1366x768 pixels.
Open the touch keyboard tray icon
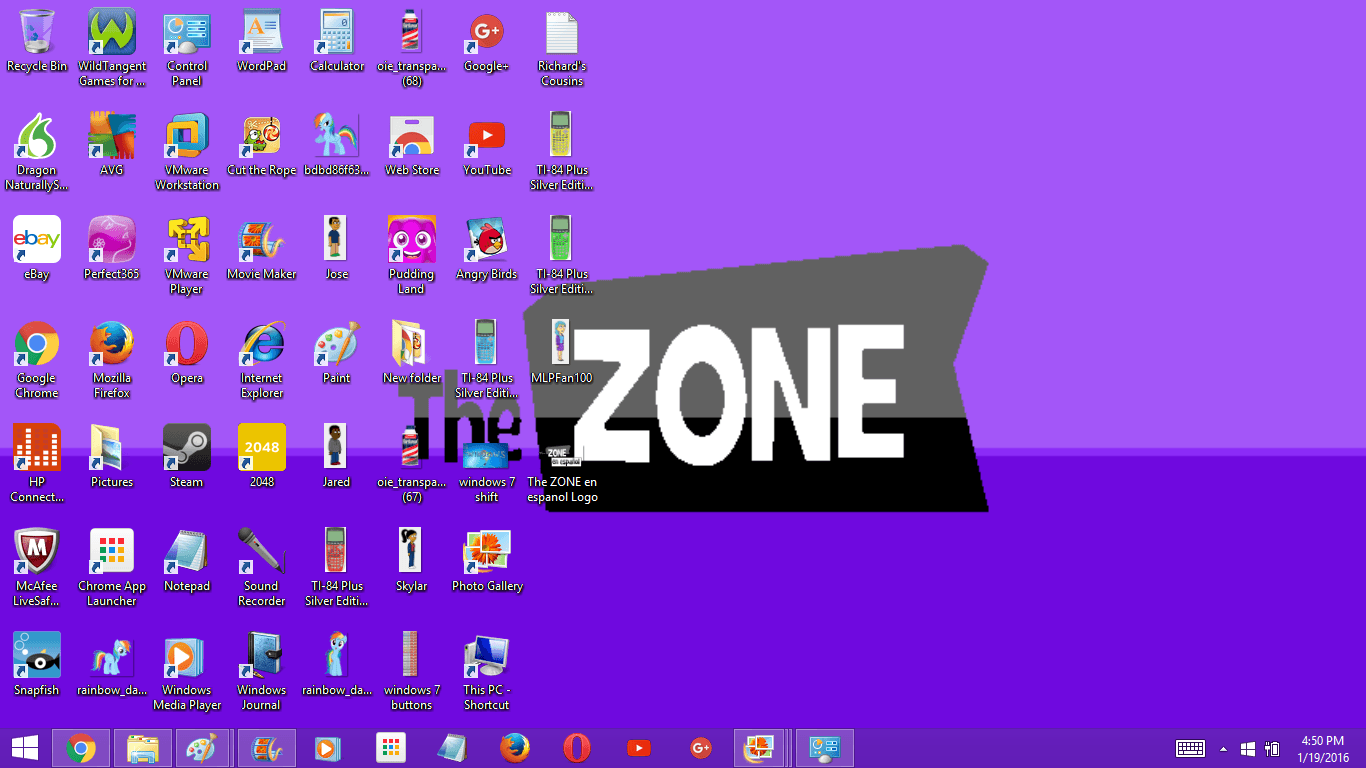[1190, 748]
